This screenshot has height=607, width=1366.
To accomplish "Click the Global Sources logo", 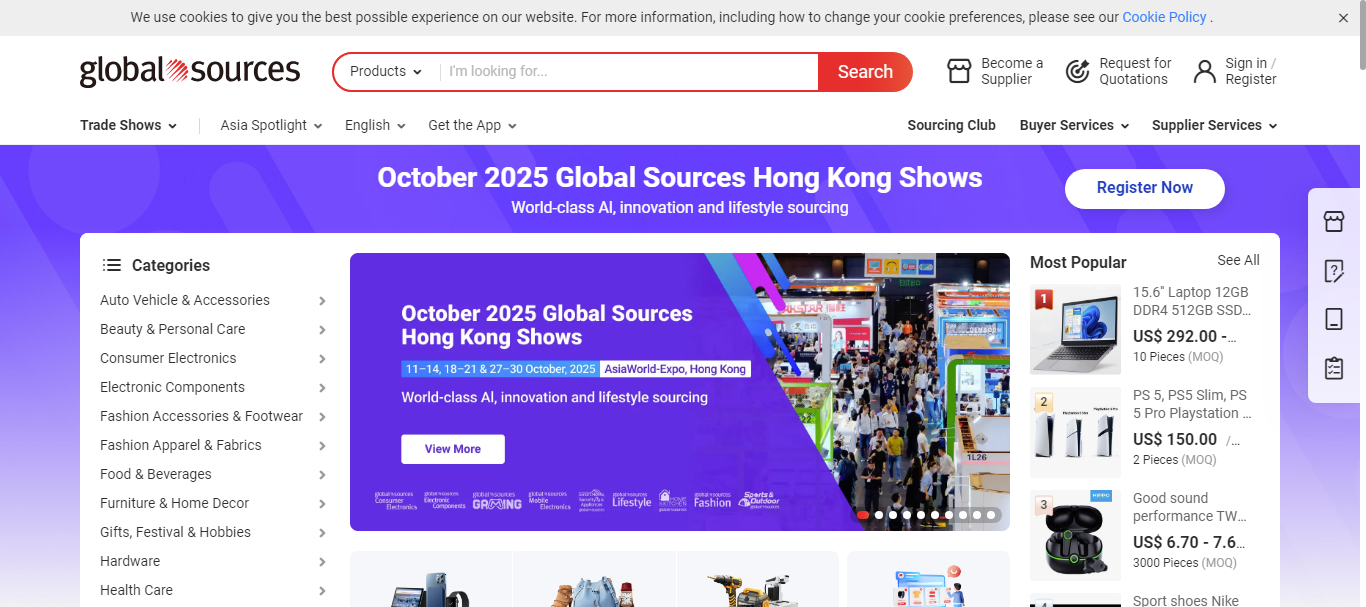I will tap(190, 71).
